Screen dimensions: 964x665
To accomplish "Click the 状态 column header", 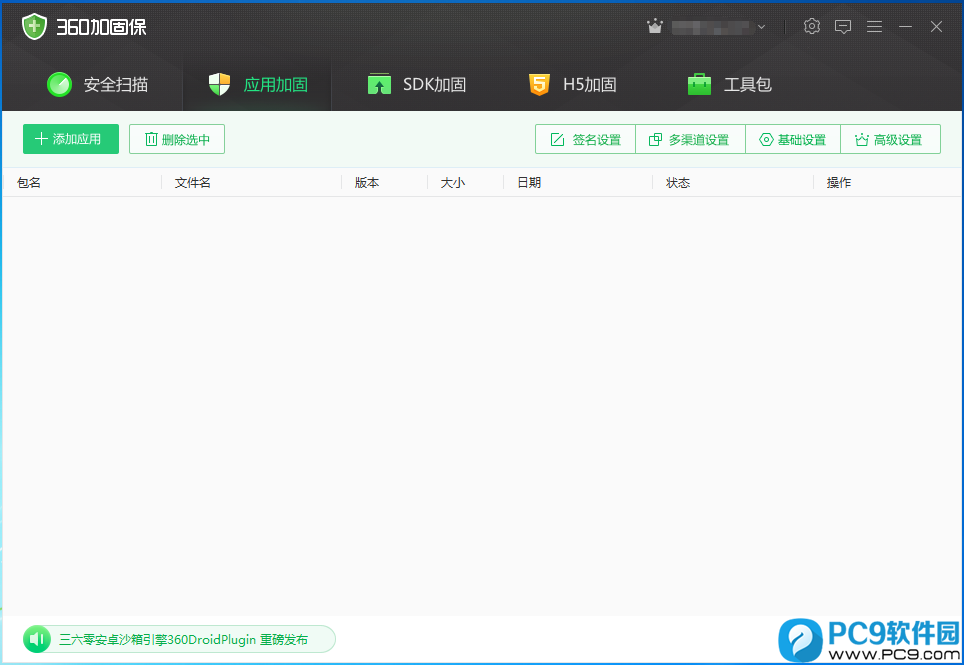I will tap(678, 183).
